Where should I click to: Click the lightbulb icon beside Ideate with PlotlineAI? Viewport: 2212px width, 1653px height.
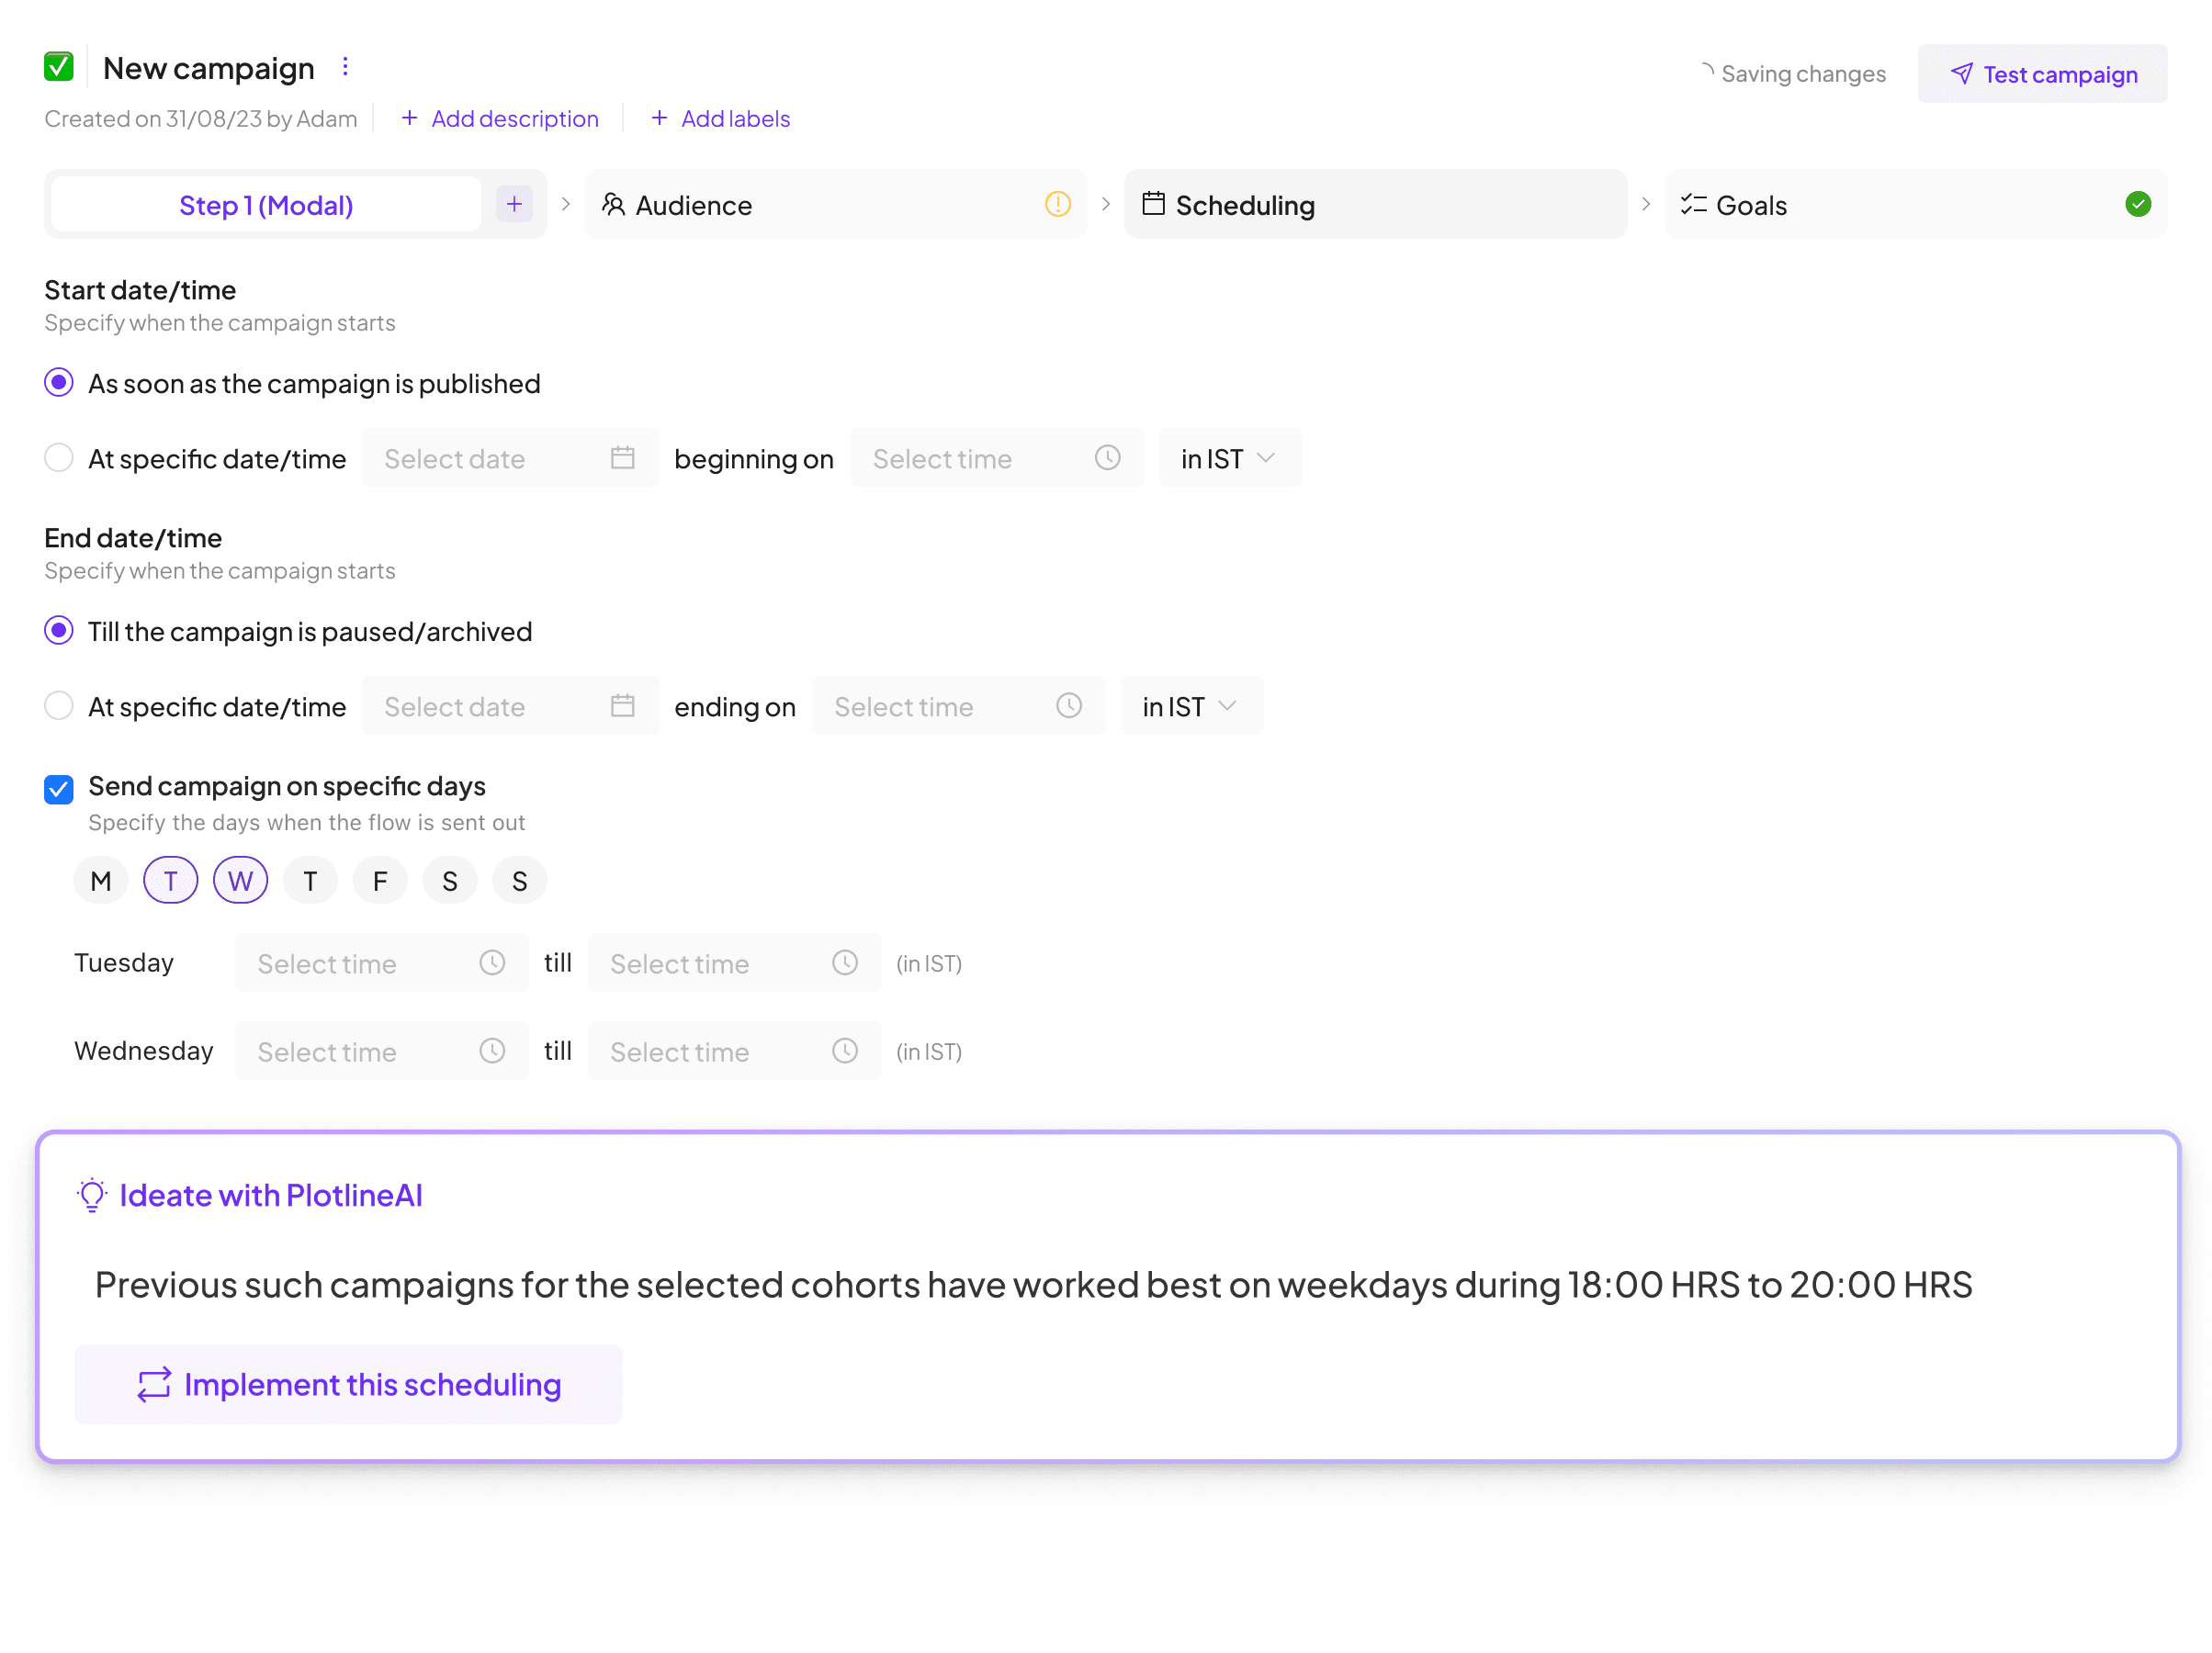tap(92, 1195)
